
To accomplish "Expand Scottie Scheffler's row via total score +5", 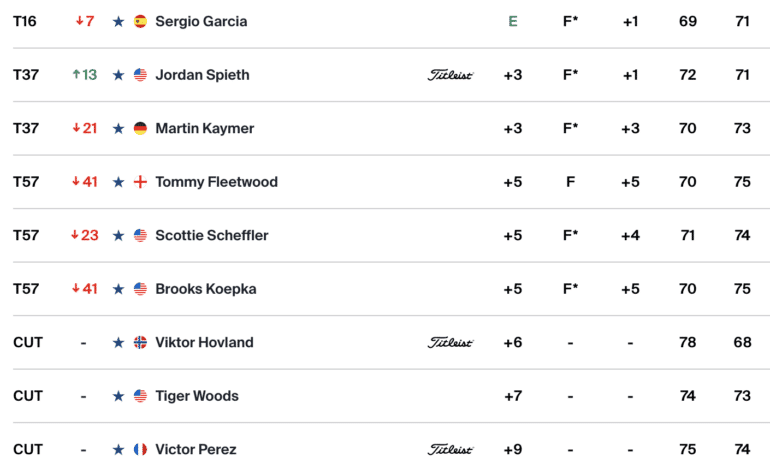I will [513, 235].
